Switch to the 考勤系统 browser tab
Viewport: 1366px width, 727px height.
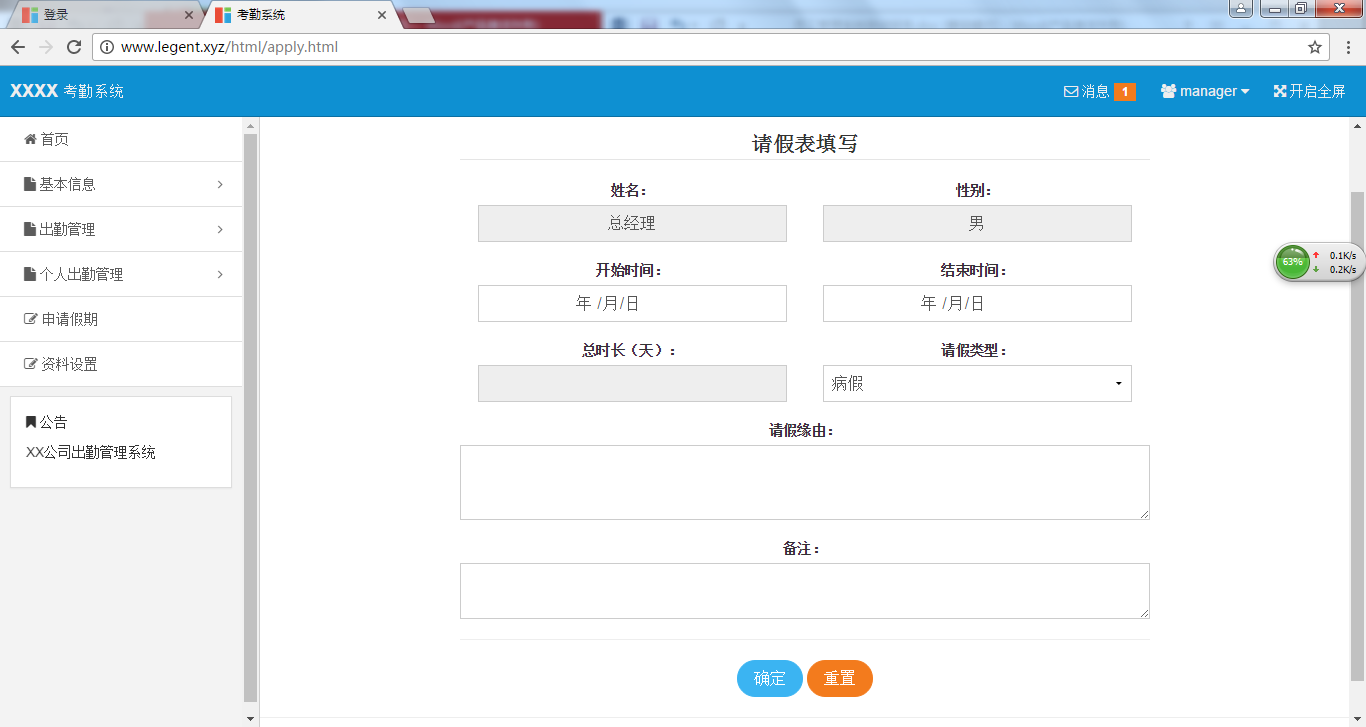300,15
